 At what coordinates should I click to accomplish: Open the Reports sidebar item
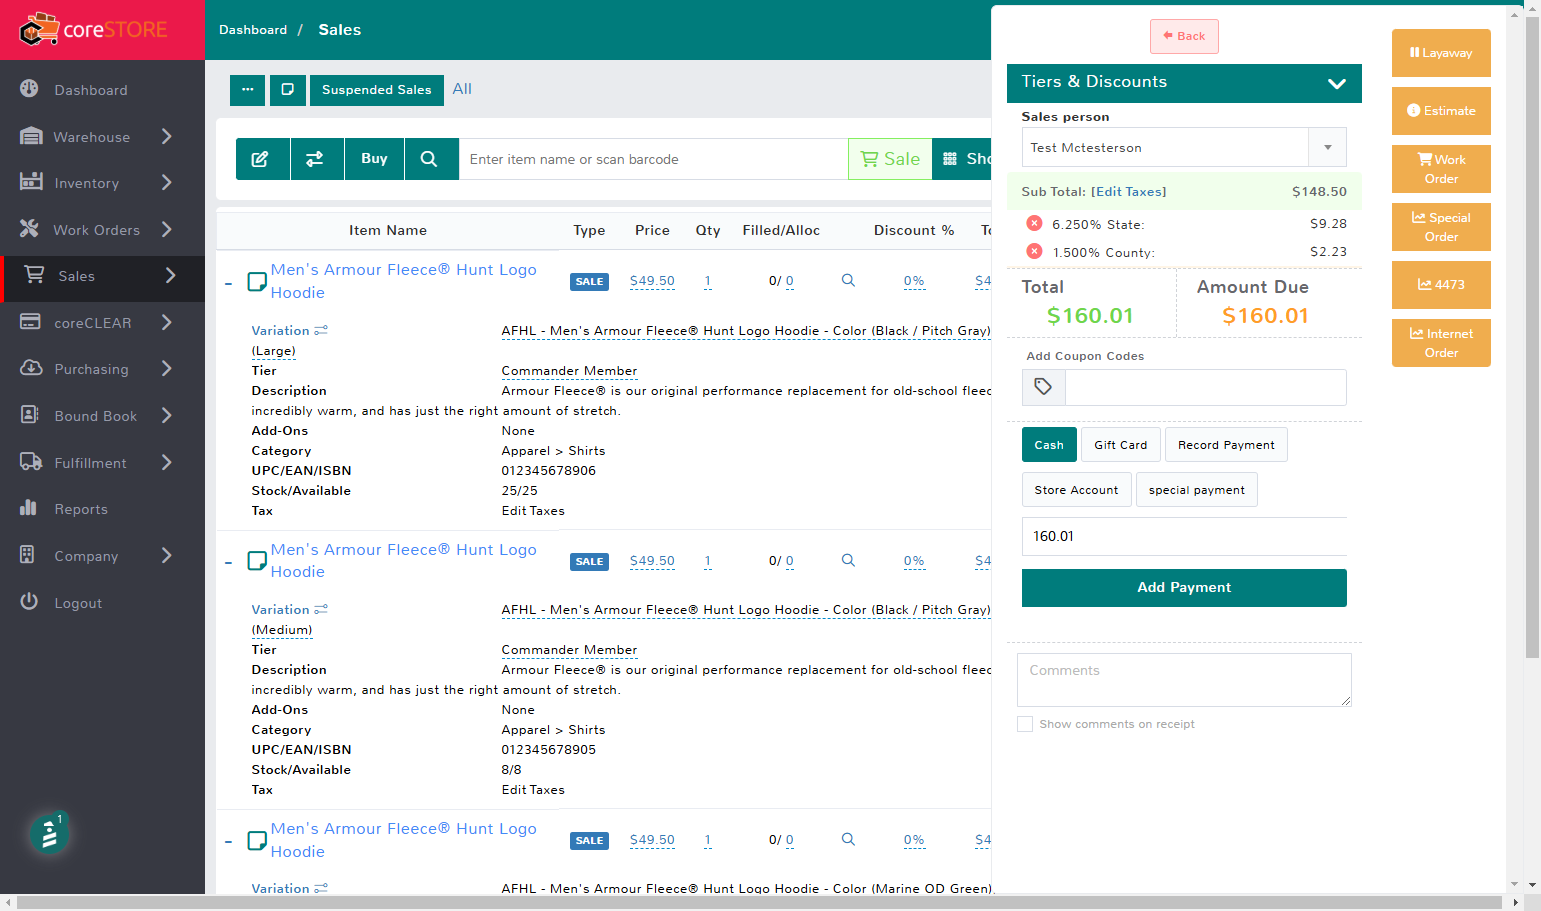(x=80, y=509)
